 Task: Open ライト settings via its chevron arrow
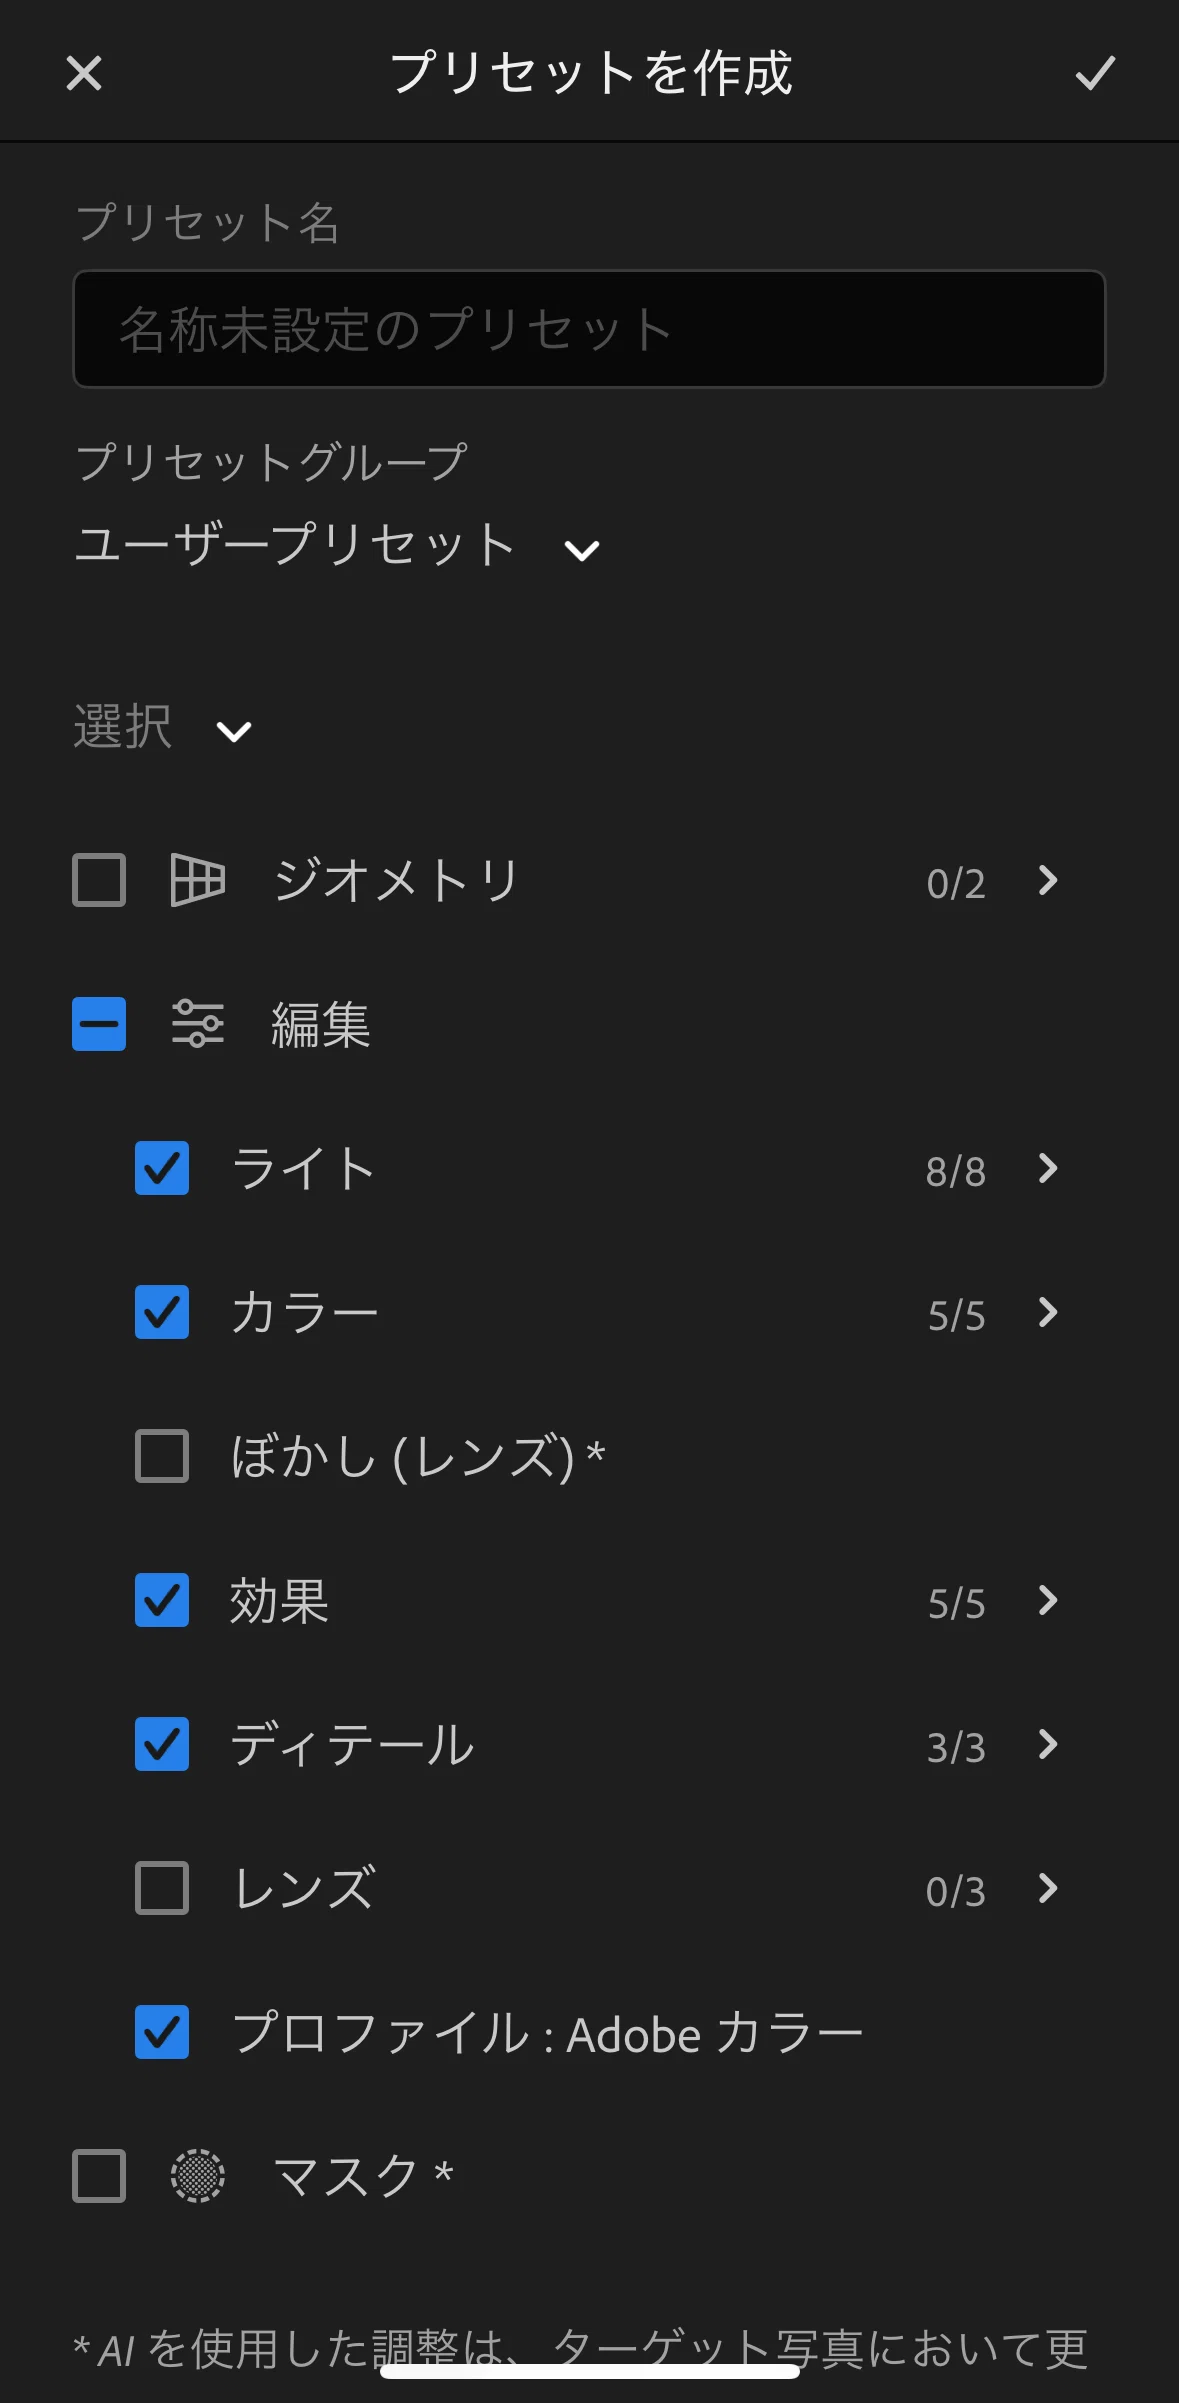1048,1168
